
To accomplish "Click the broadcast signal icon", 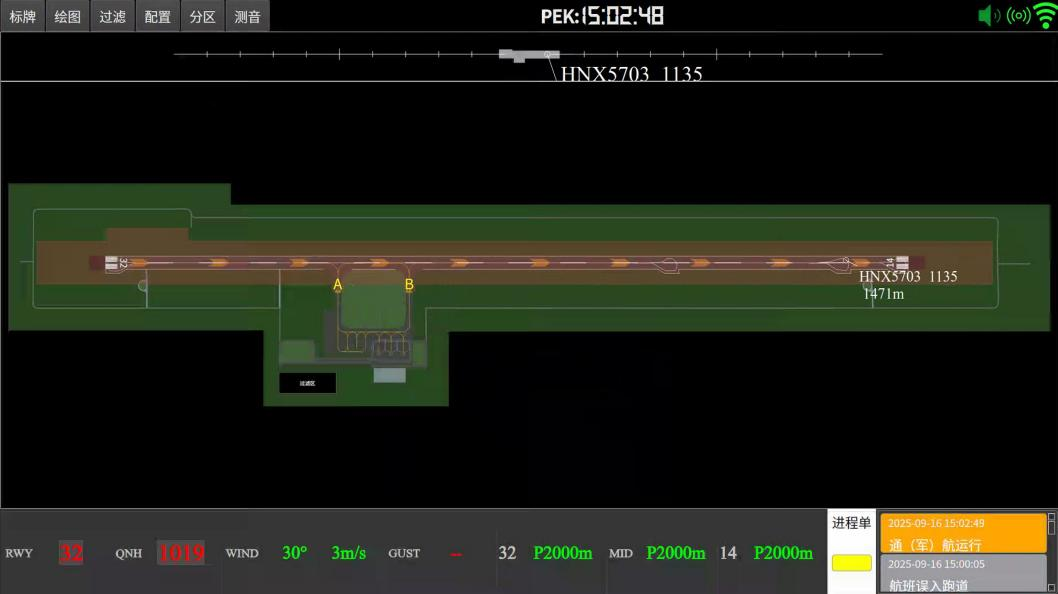I will pos(1018,16).
